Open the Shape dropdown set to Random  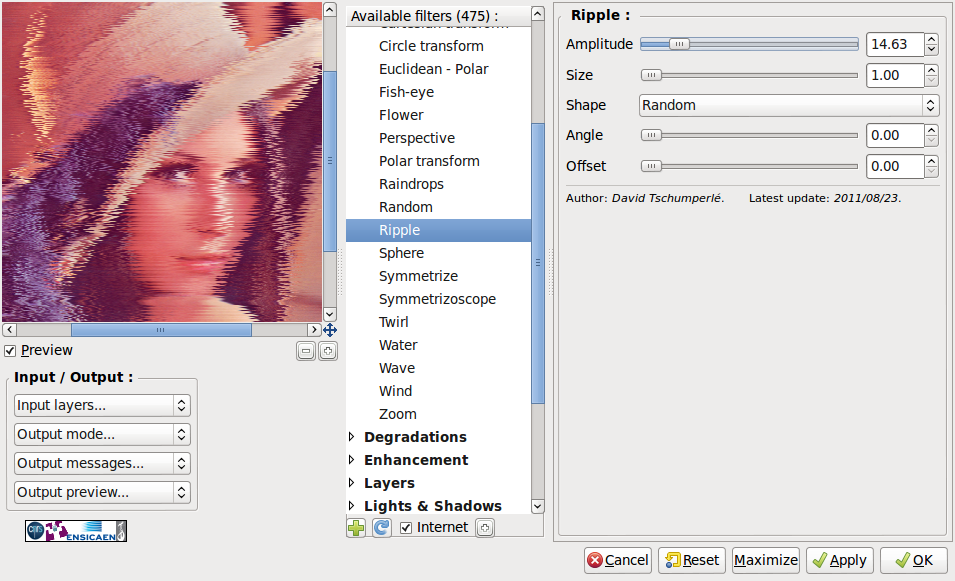click(789, 105)
